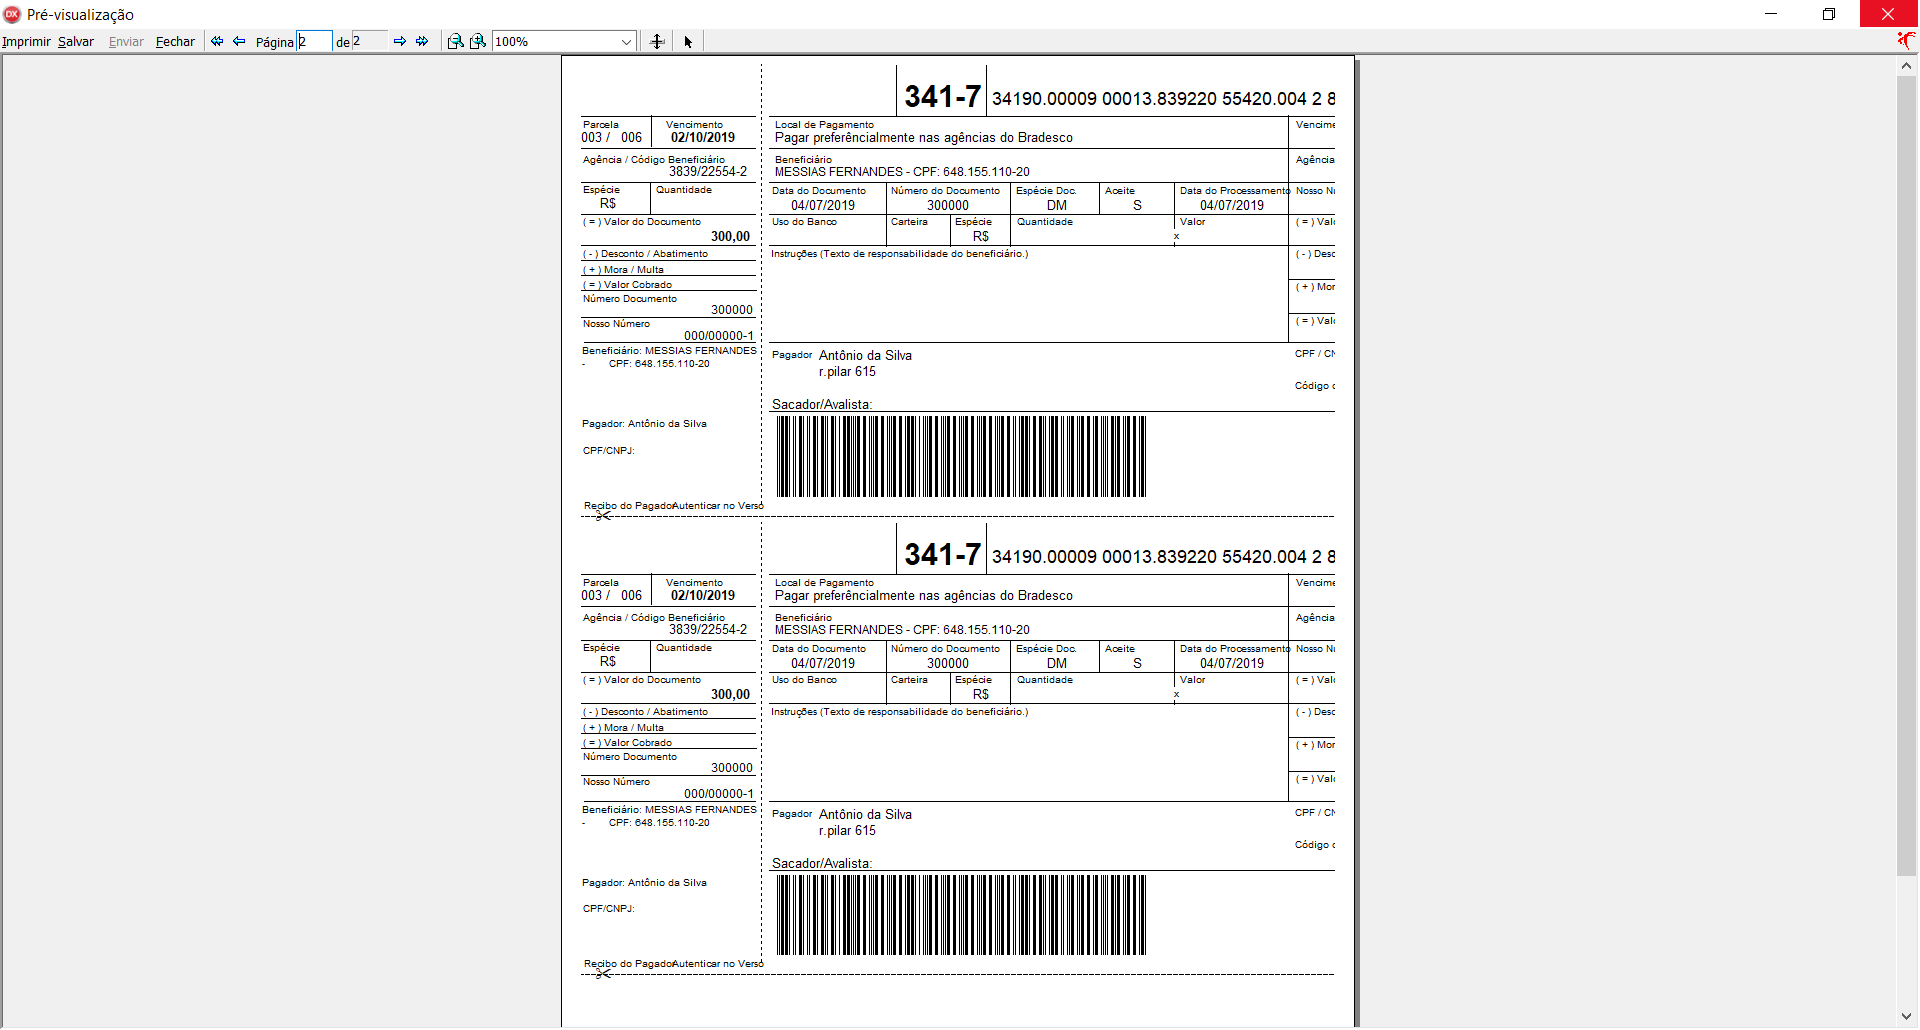Screen dimensions: 1920x1030
Task: Select the pan/move tool
Action: coord(657,41)
